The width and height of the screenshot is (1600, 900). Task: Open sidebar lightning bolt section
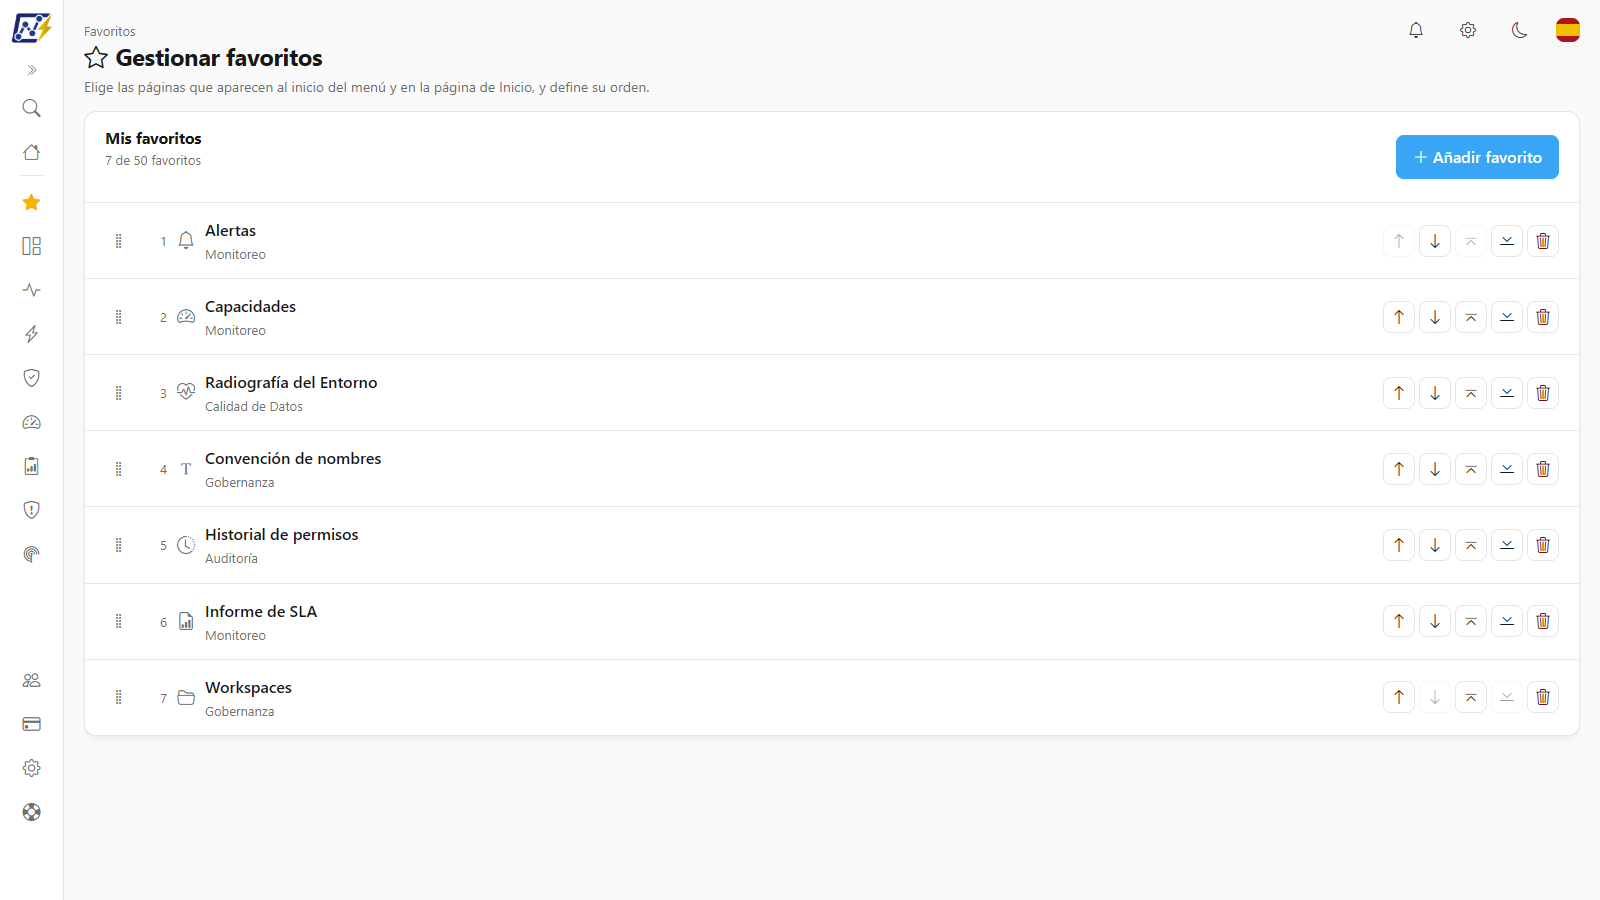point(32,334)
